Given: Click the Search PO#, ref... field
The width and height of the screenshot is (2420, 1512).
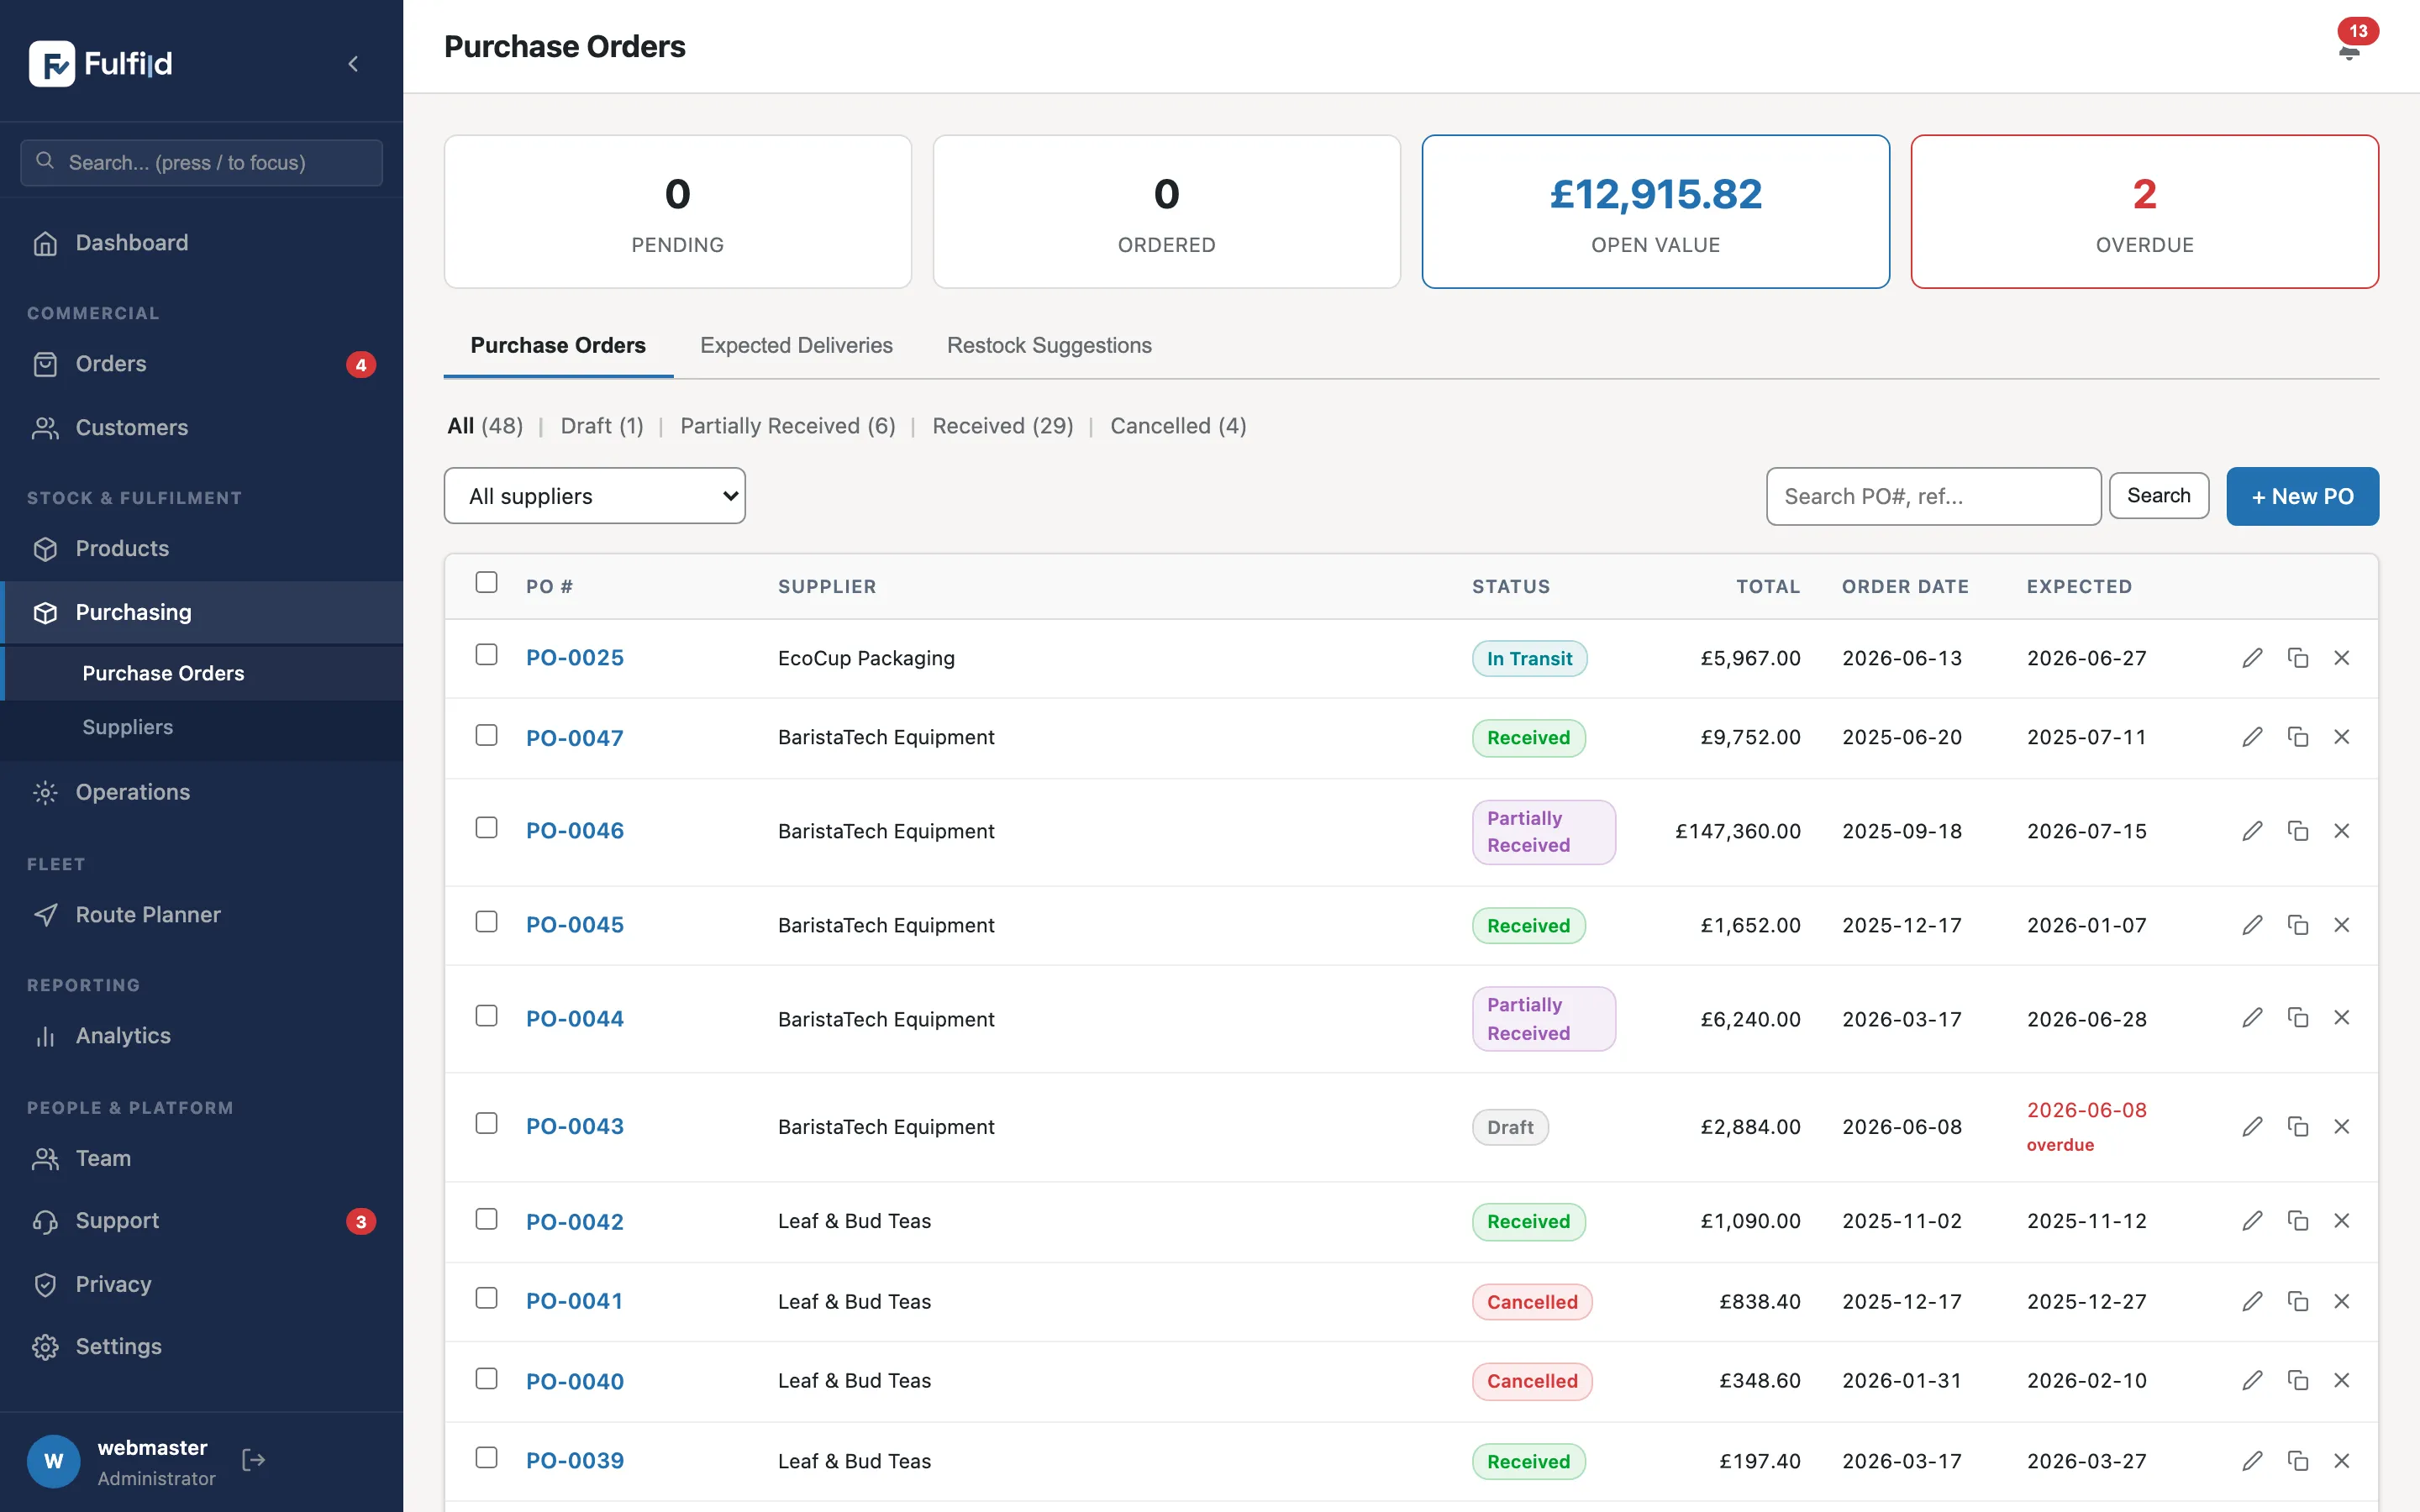Looking at the screenshot, I should [x=1933, y=496].
